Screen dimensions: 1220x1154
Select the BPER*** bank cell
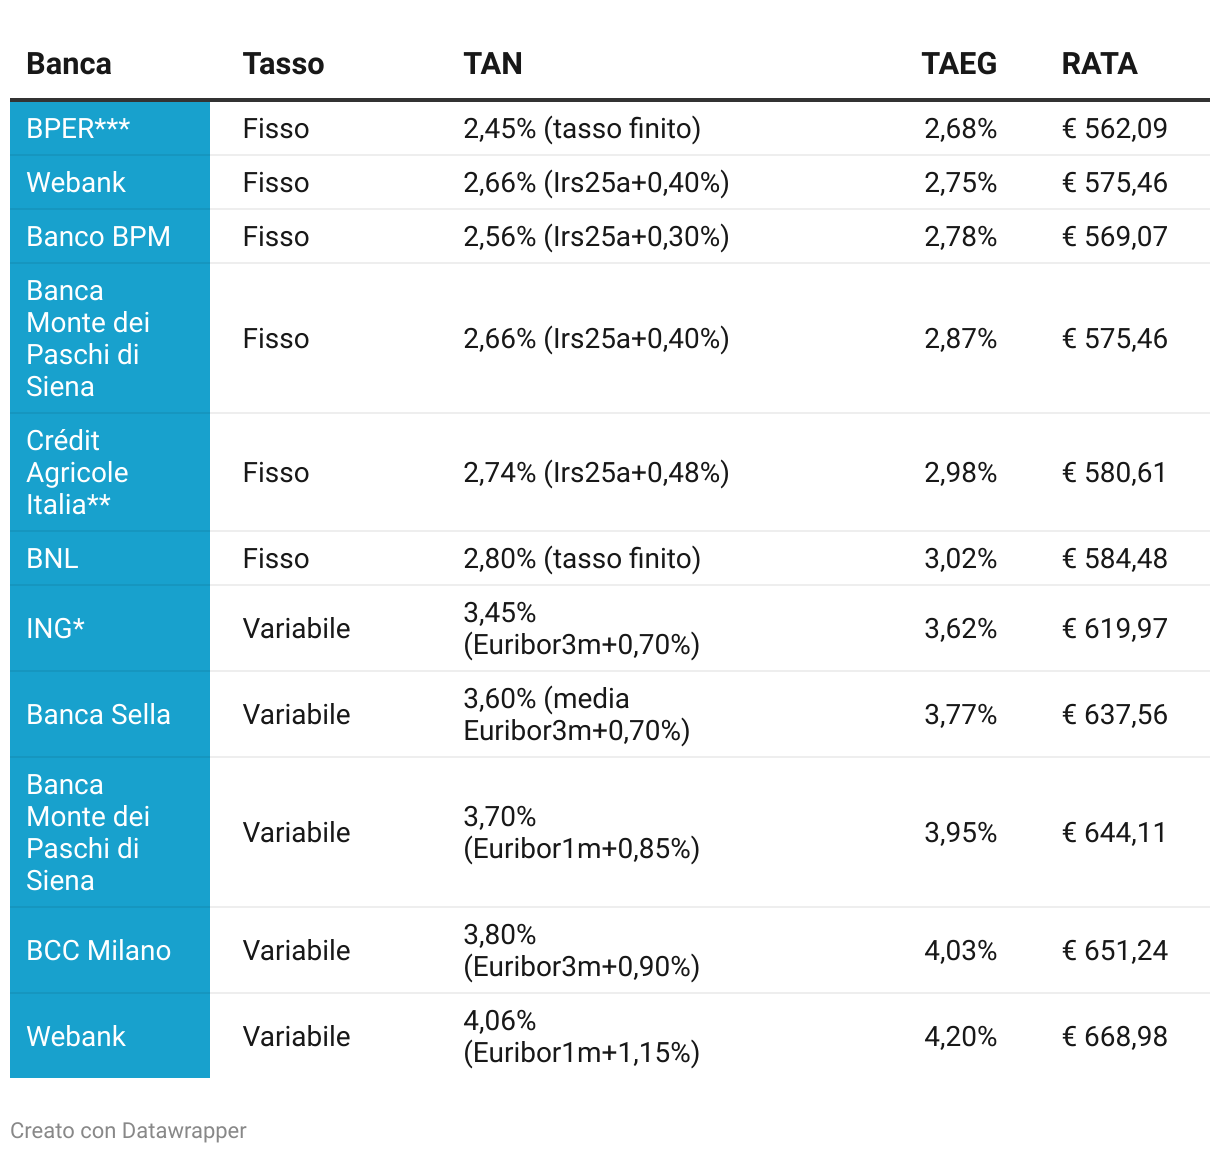pyautogui.click(x=78, y=129)
